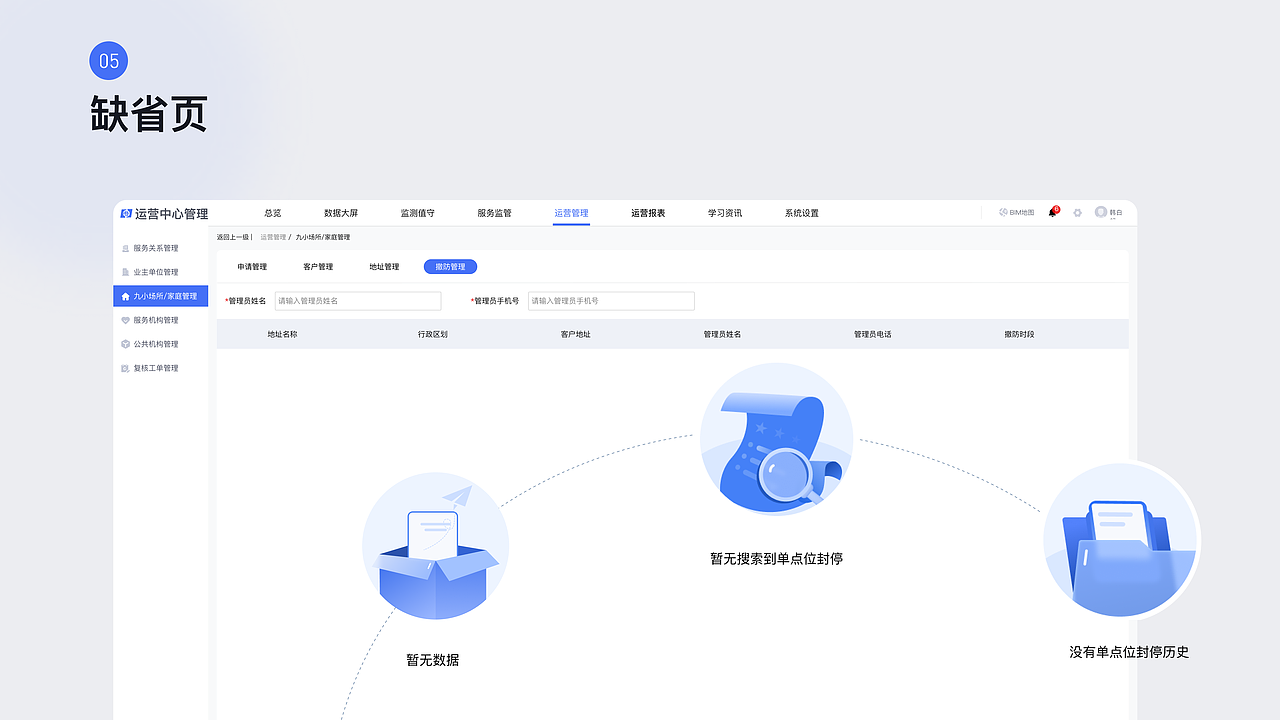This screenshot has height=720, width=1280.
Task: Click the search scroll illustration with magnifier
Action: pos(777,439)
